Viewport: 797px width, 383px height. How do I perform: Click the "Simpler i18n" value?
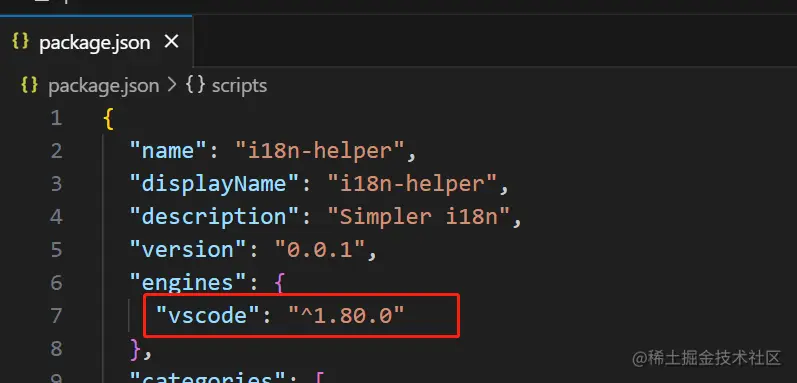(419, 217)
